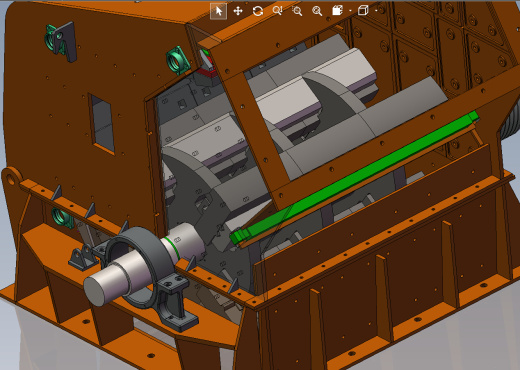
Task: Select the Rotate view tool
Action: 258,11
